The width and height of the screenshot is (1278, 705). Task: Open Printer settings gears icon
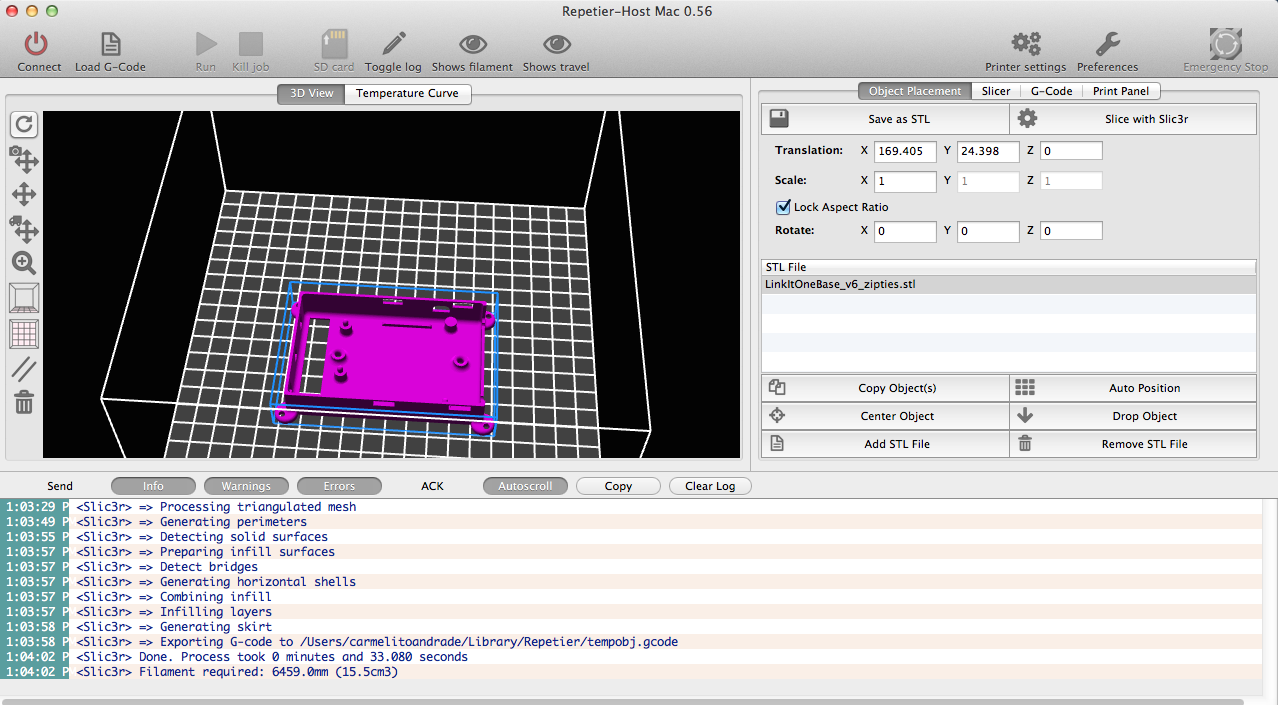pos(1025,44)
